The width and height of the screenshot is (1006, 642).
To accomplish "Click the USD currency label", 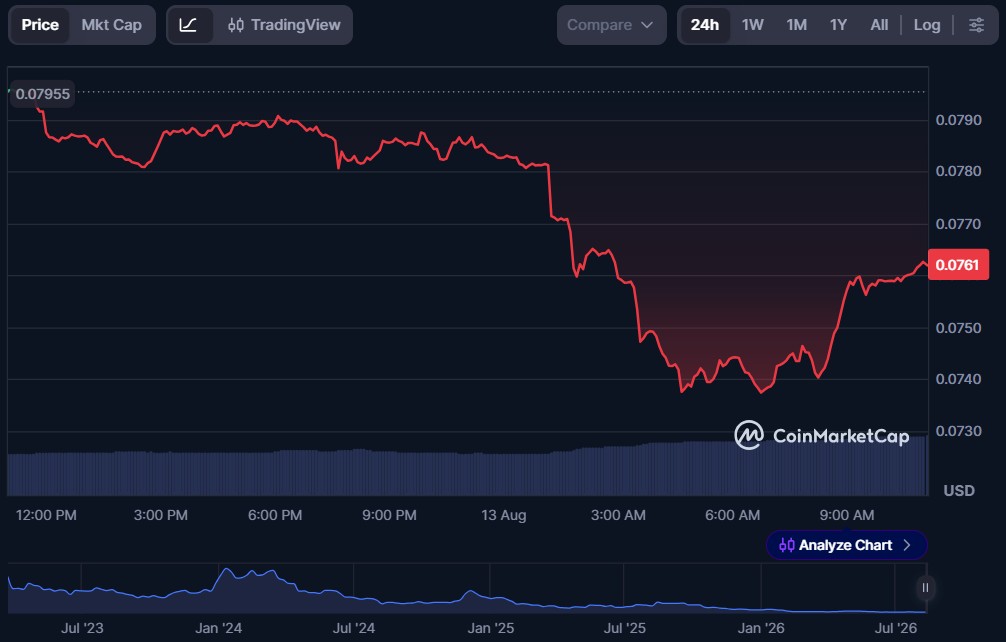I will point(959,491).
